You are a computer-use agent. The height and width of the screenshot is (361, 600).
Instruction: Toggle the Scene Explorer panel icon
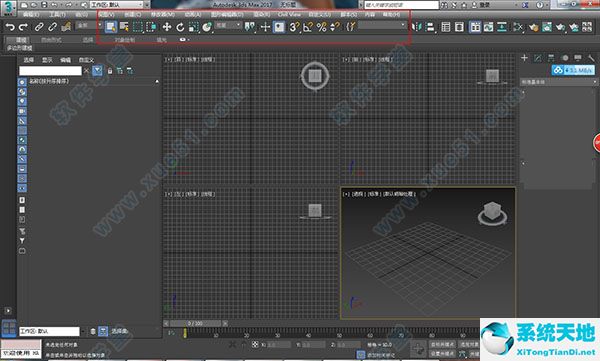pos(446,27)
